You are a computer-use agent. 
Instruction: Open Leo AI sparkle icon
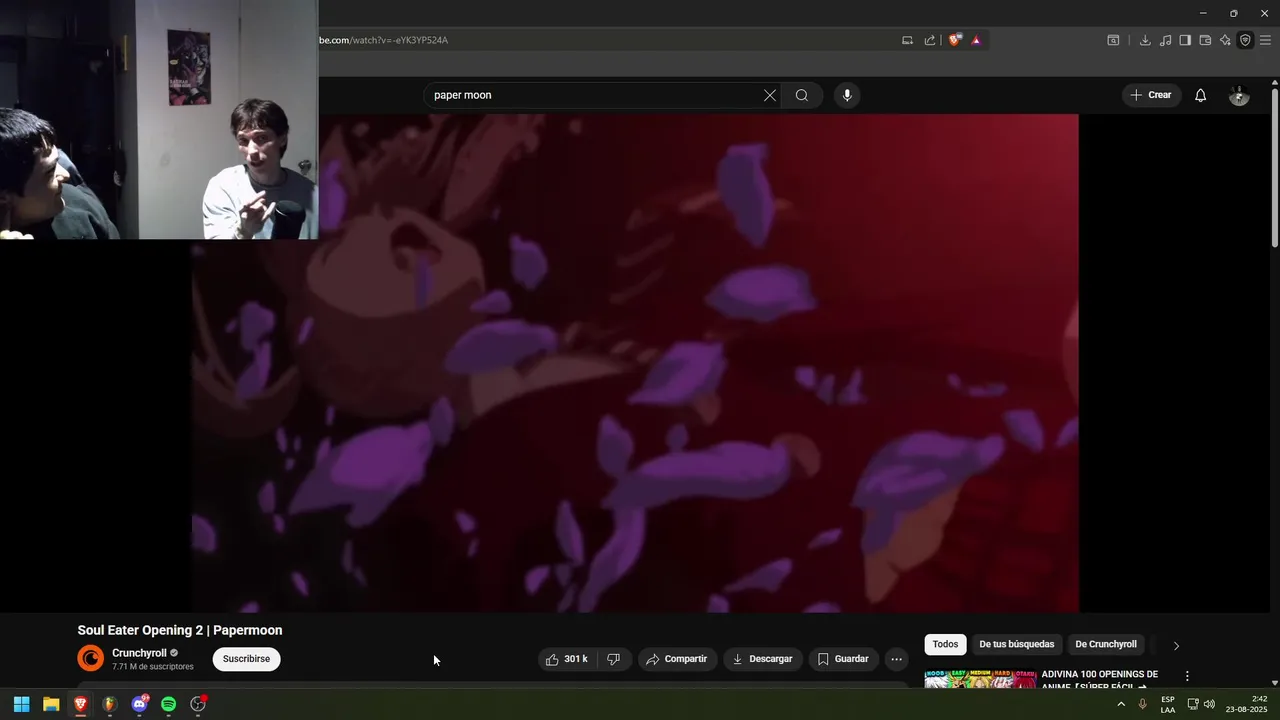[1225, 40]
